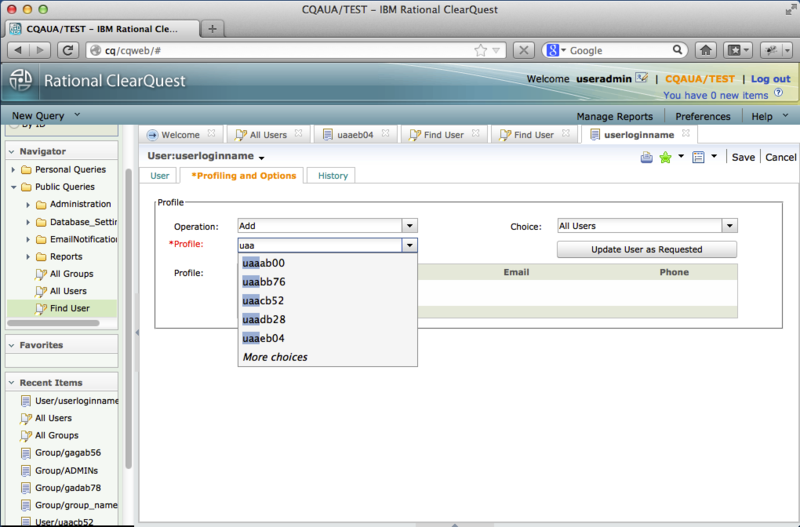The height and width of the screenshot is (527, 800).
Task: Expand the Database_Settings folder
Action: pyautogui.click(x=28, y=222)
